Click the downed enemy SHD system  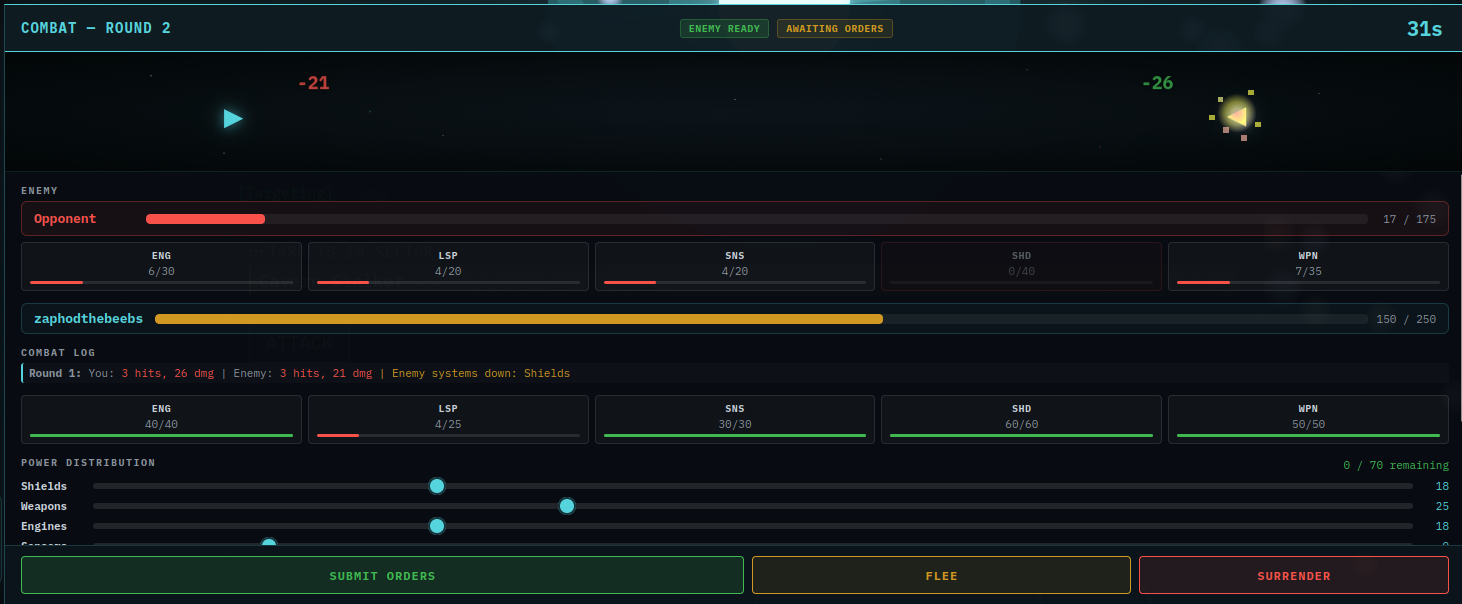1021,266
